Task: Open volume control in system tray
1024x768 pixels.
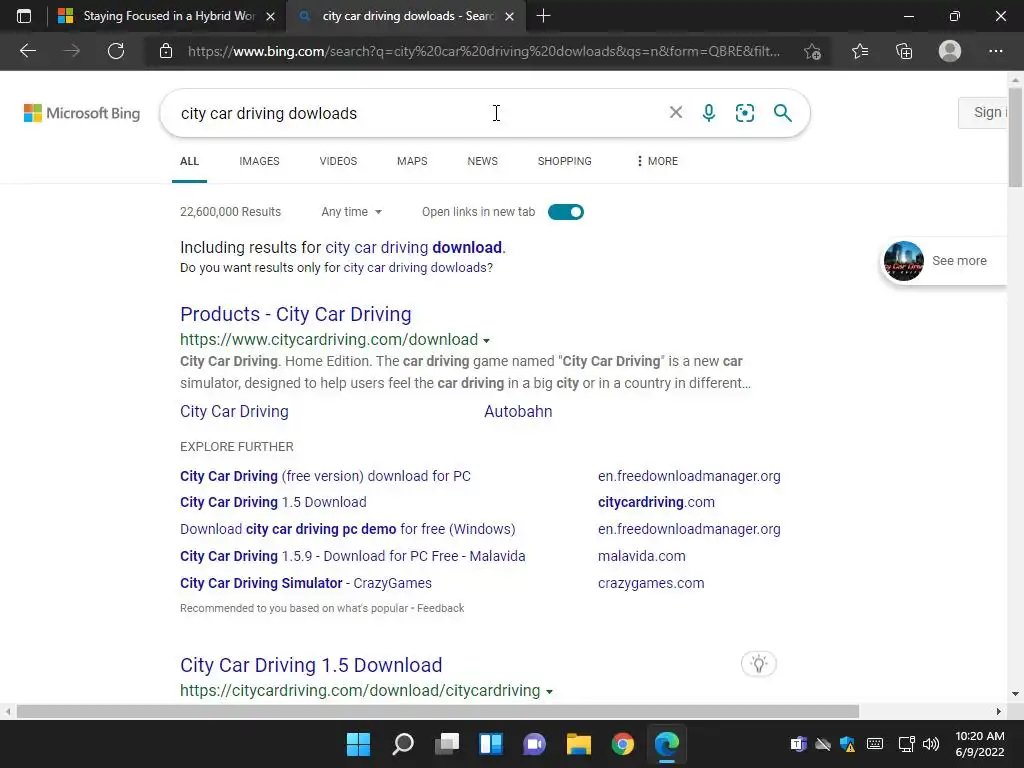Action: [x=931, y=744]
